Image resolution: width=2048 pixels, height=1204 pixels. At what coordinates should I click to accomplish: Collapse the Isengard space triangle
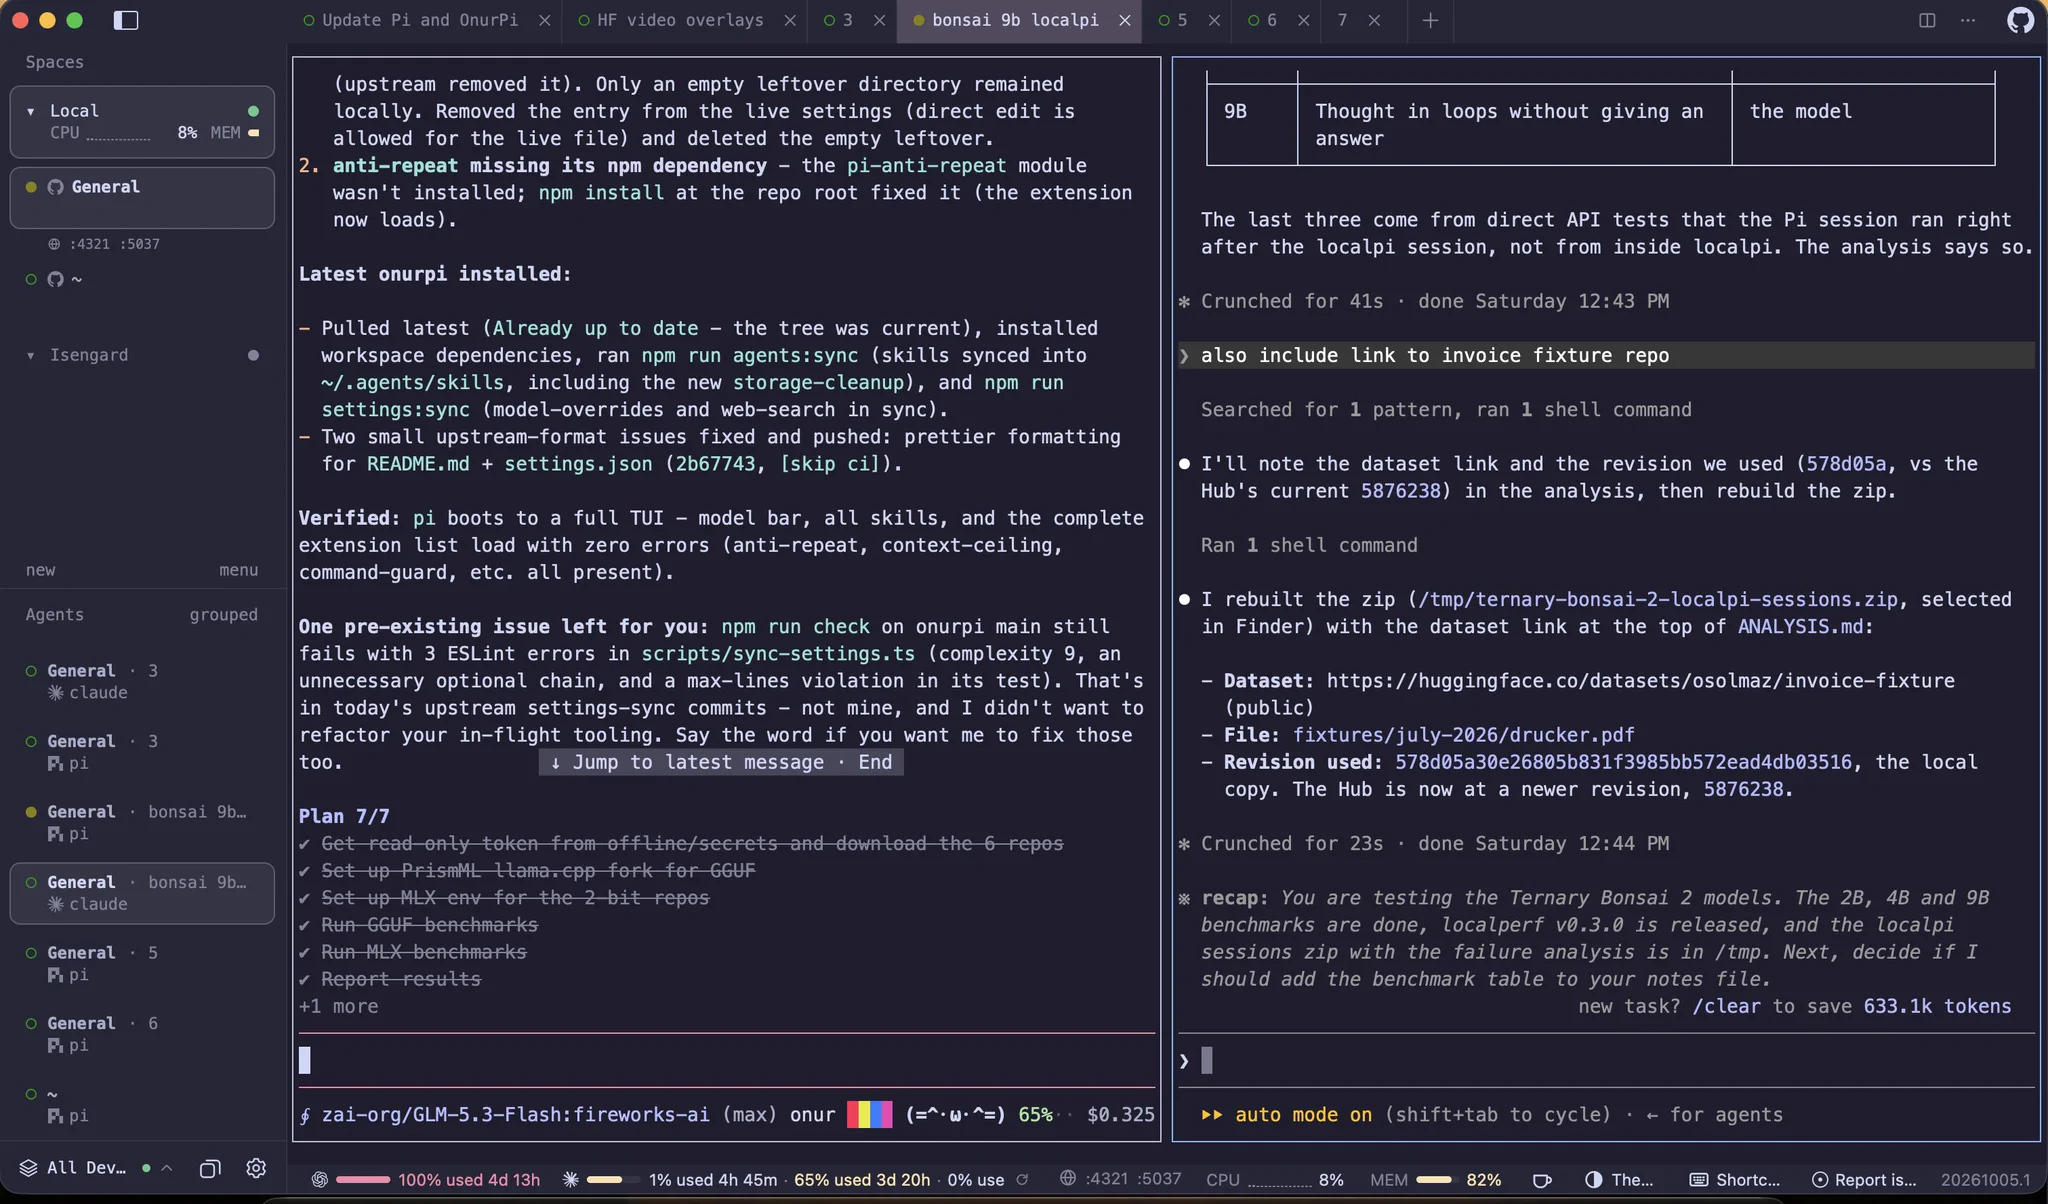pos(31,355)
